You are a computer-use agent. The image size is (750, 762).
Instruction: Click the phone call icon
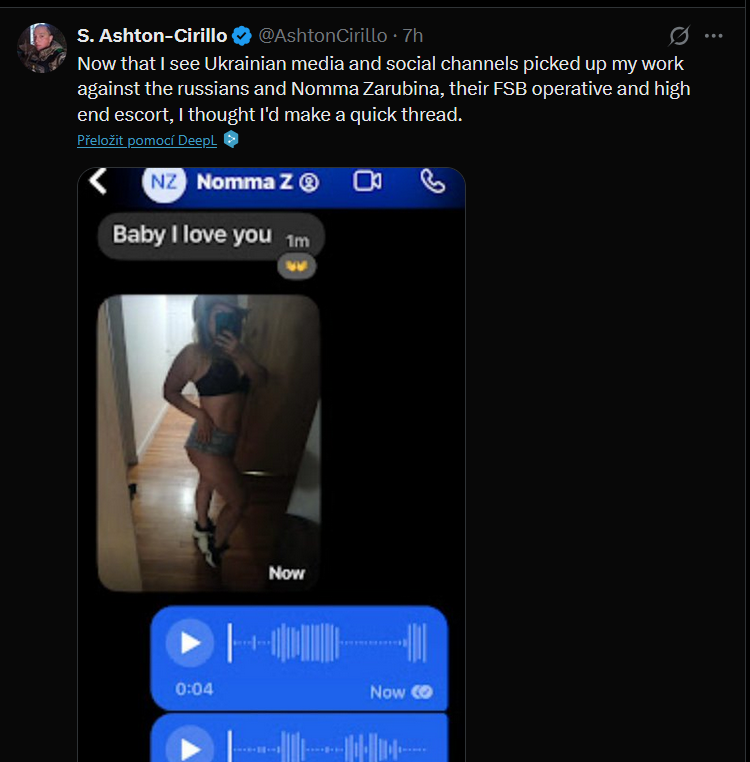(x=433, y=181)
